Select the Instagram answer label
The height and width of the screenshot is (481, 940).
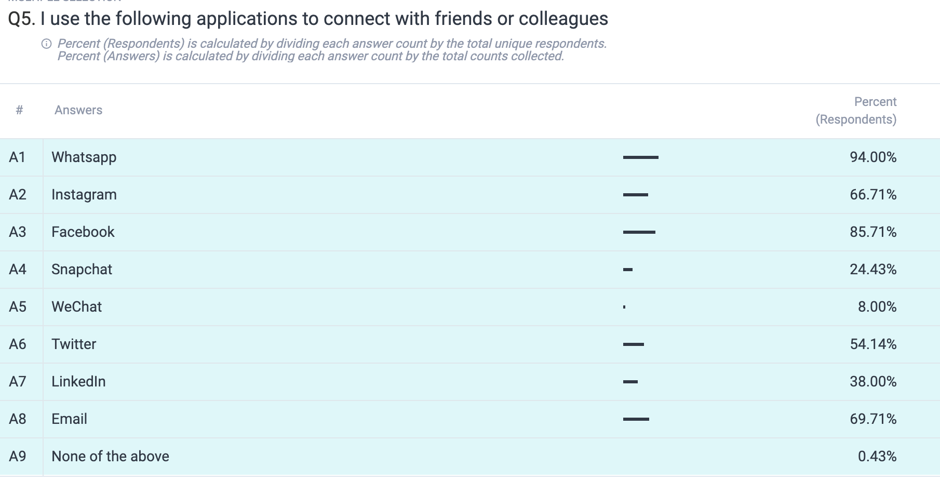coord(84,194)
